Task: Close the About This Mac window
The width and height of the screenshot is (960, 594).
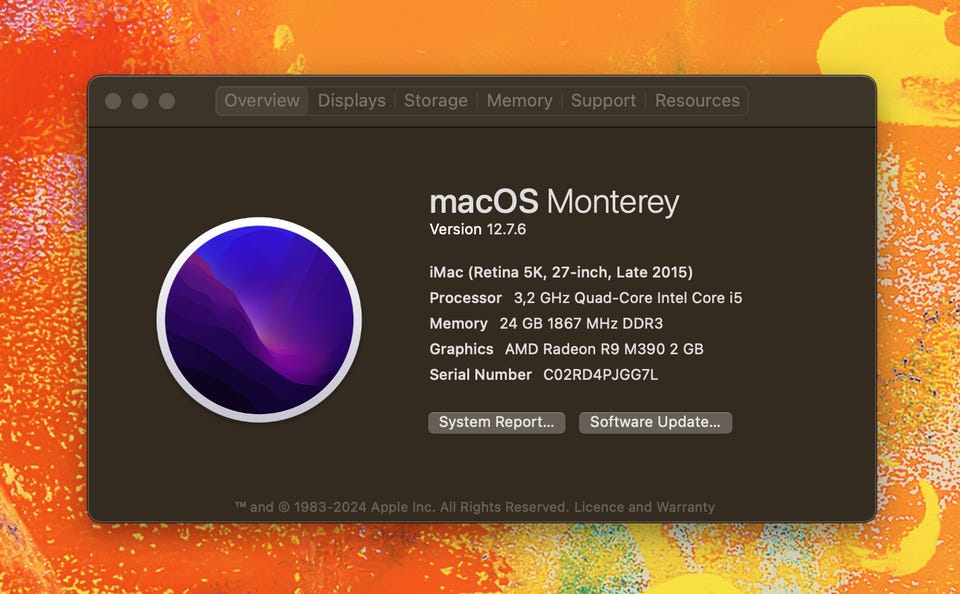Action: coord(113,101)
